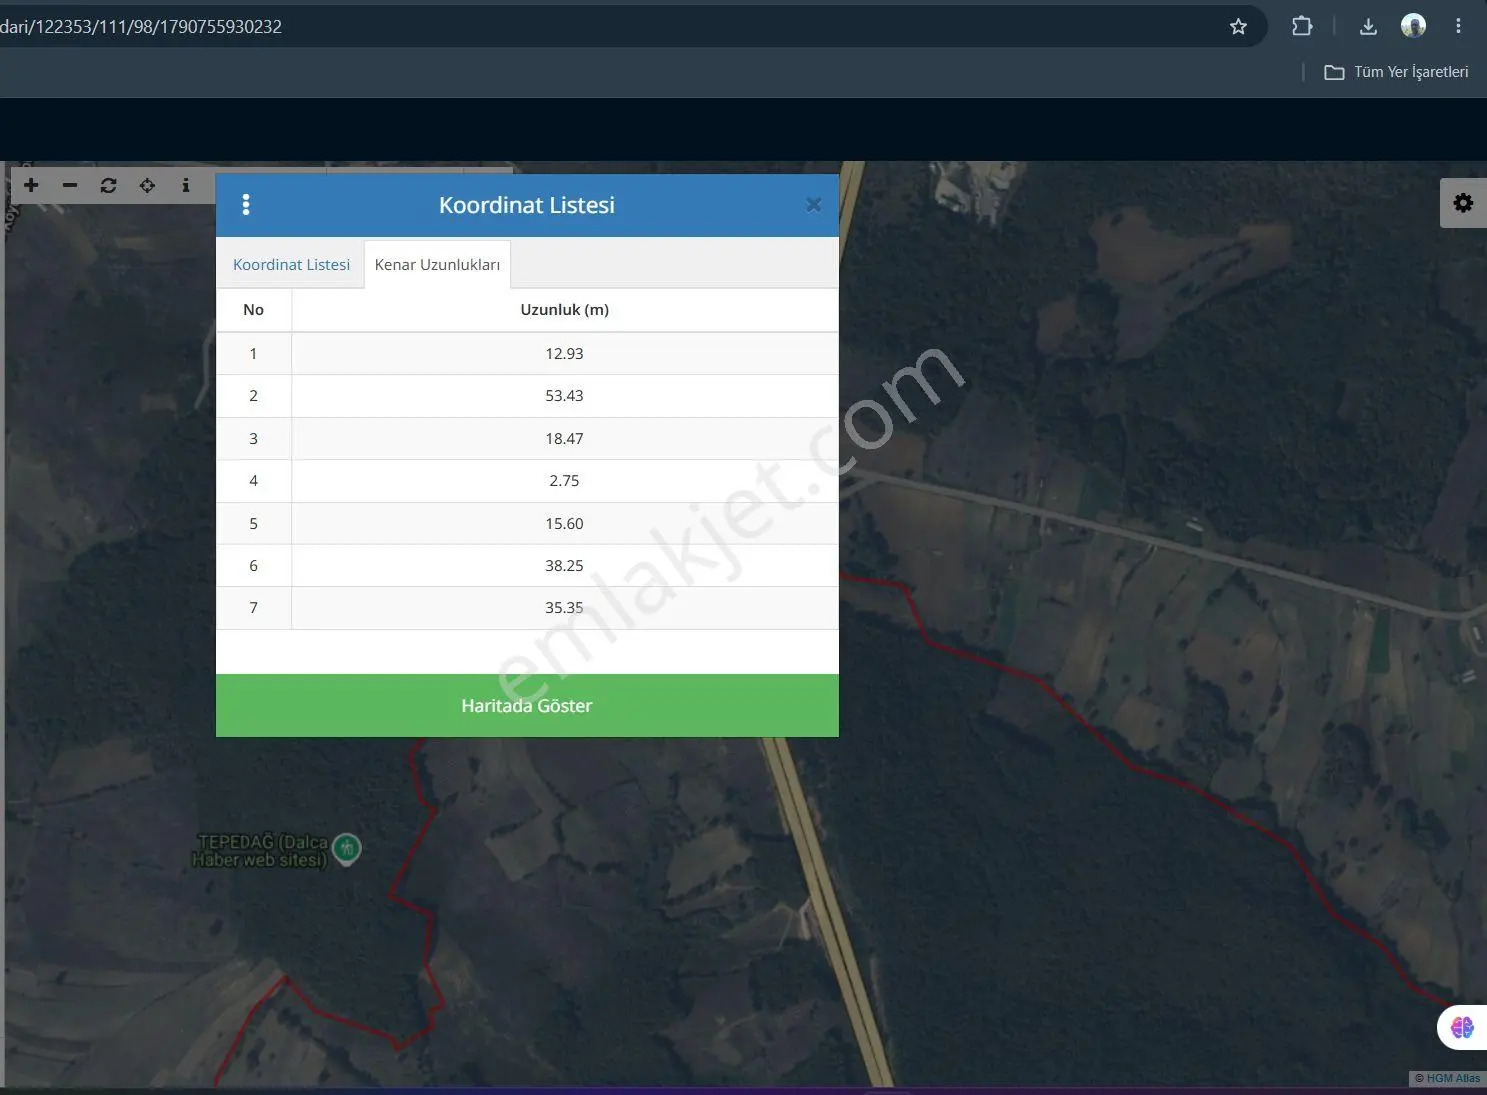The image size is (1487, 1095).
Task: Click the browser address bar URL
Action: tap(141, 27)
